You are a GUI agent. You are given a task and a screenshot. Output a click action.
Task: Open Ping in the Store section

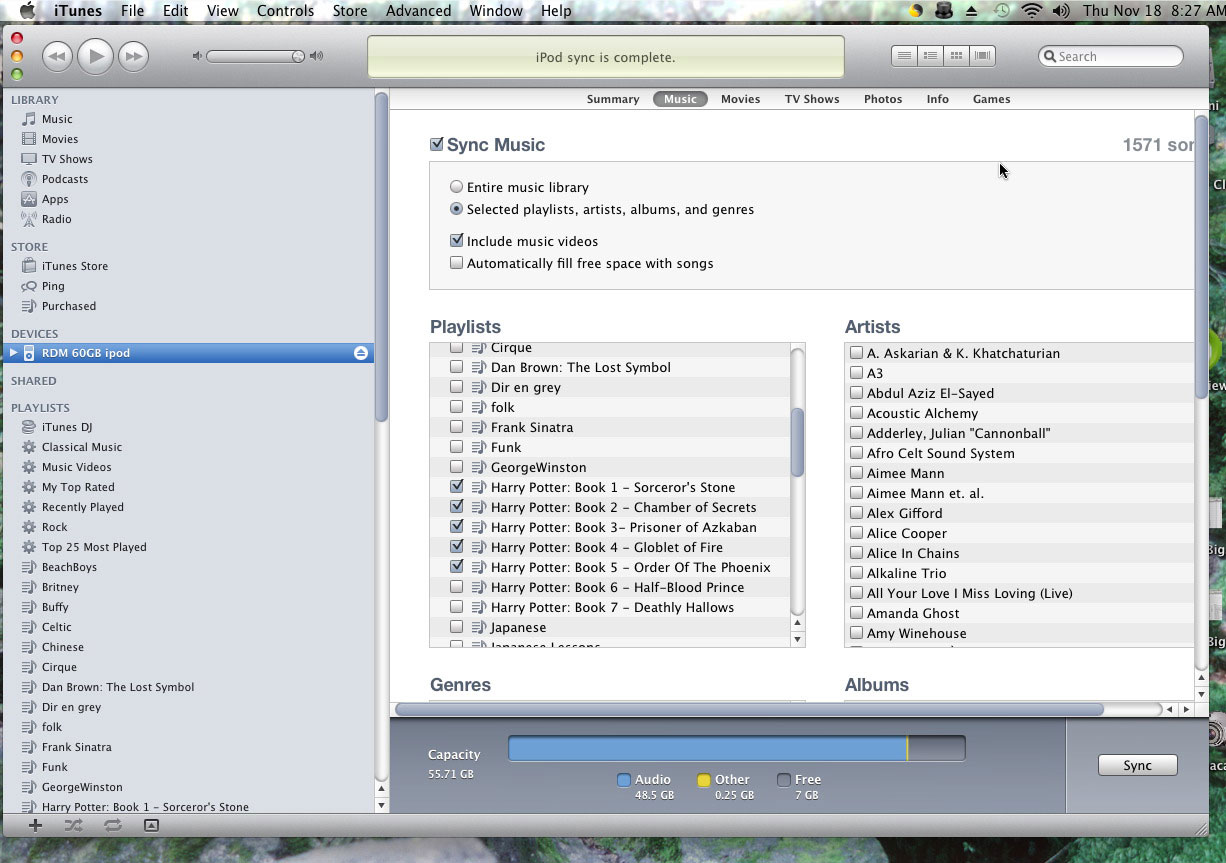[x=53, y=286]
